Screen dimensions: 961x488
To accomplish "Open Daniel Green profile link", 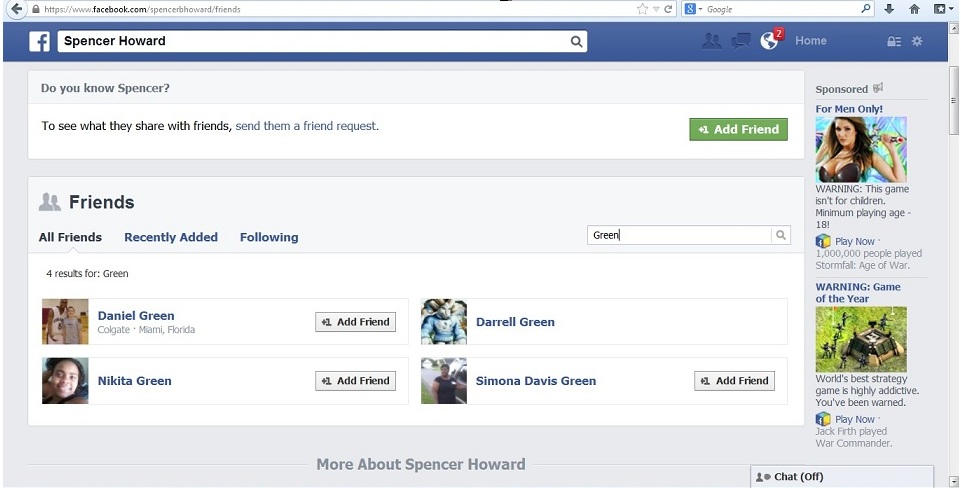I will [136, 316].
